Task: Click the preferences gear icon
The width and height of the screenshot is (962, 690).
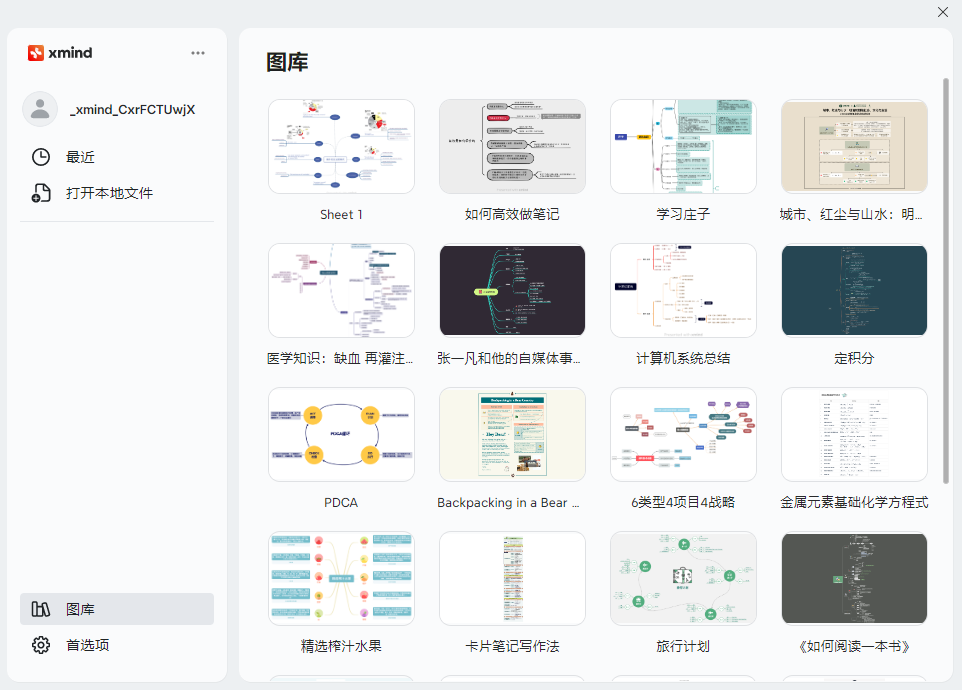Action: [41, 645]
